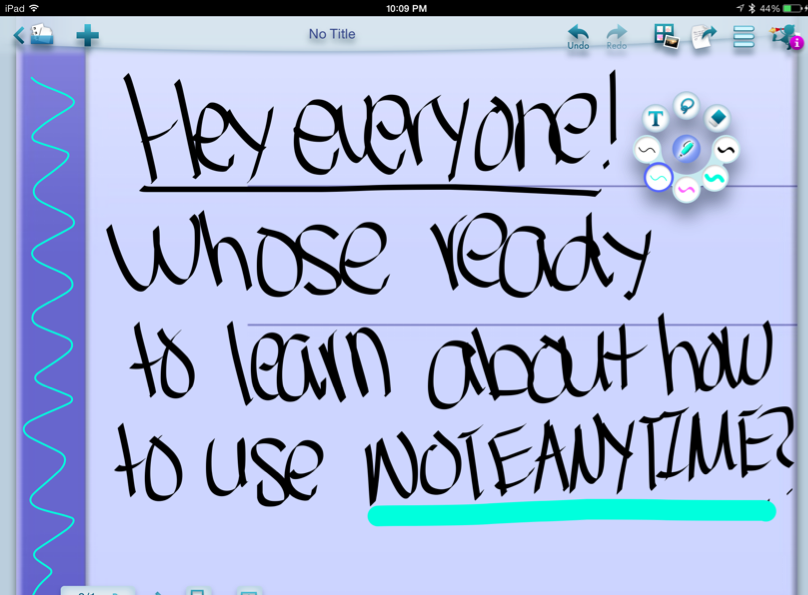This screenshot has width=808, height=595.
Task: Pick the thick cyan highlighter swatch
Action: (715, 178)
